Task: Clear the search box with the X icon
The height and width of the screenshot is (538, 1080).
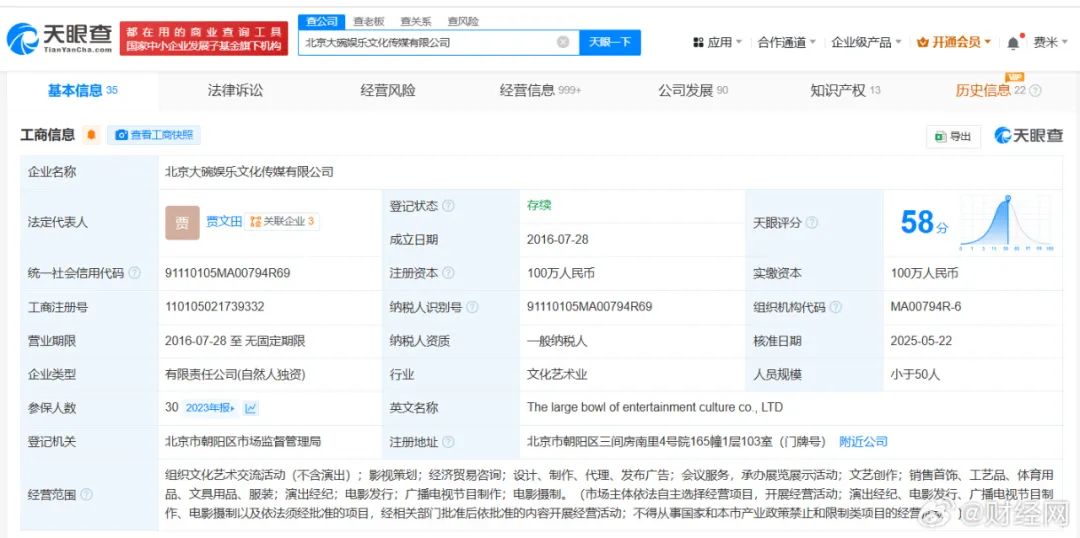Action: 563,42
